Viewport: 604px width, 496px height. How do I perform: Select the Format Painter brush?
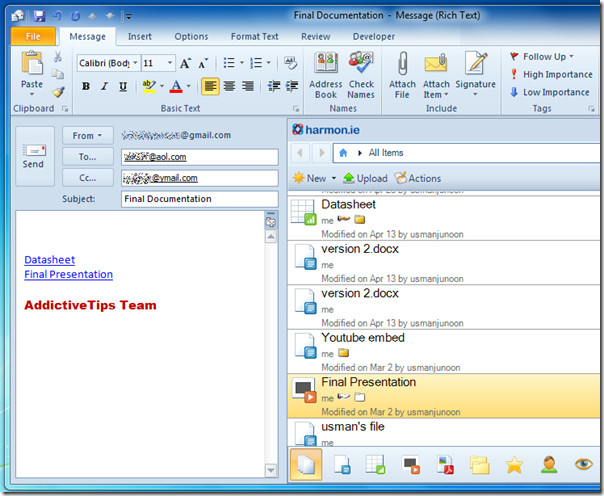pyautogui.click(x=58, y=92)
